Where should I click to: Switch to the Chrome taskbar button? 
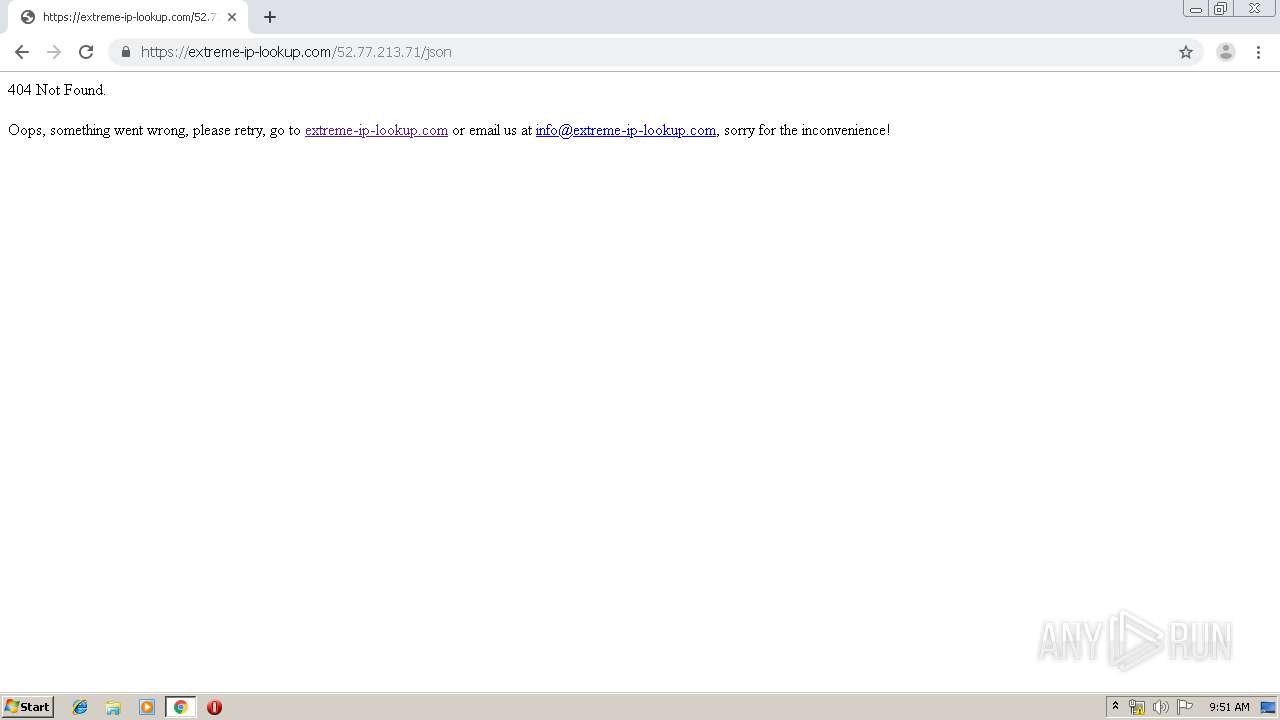click(181, 707)
